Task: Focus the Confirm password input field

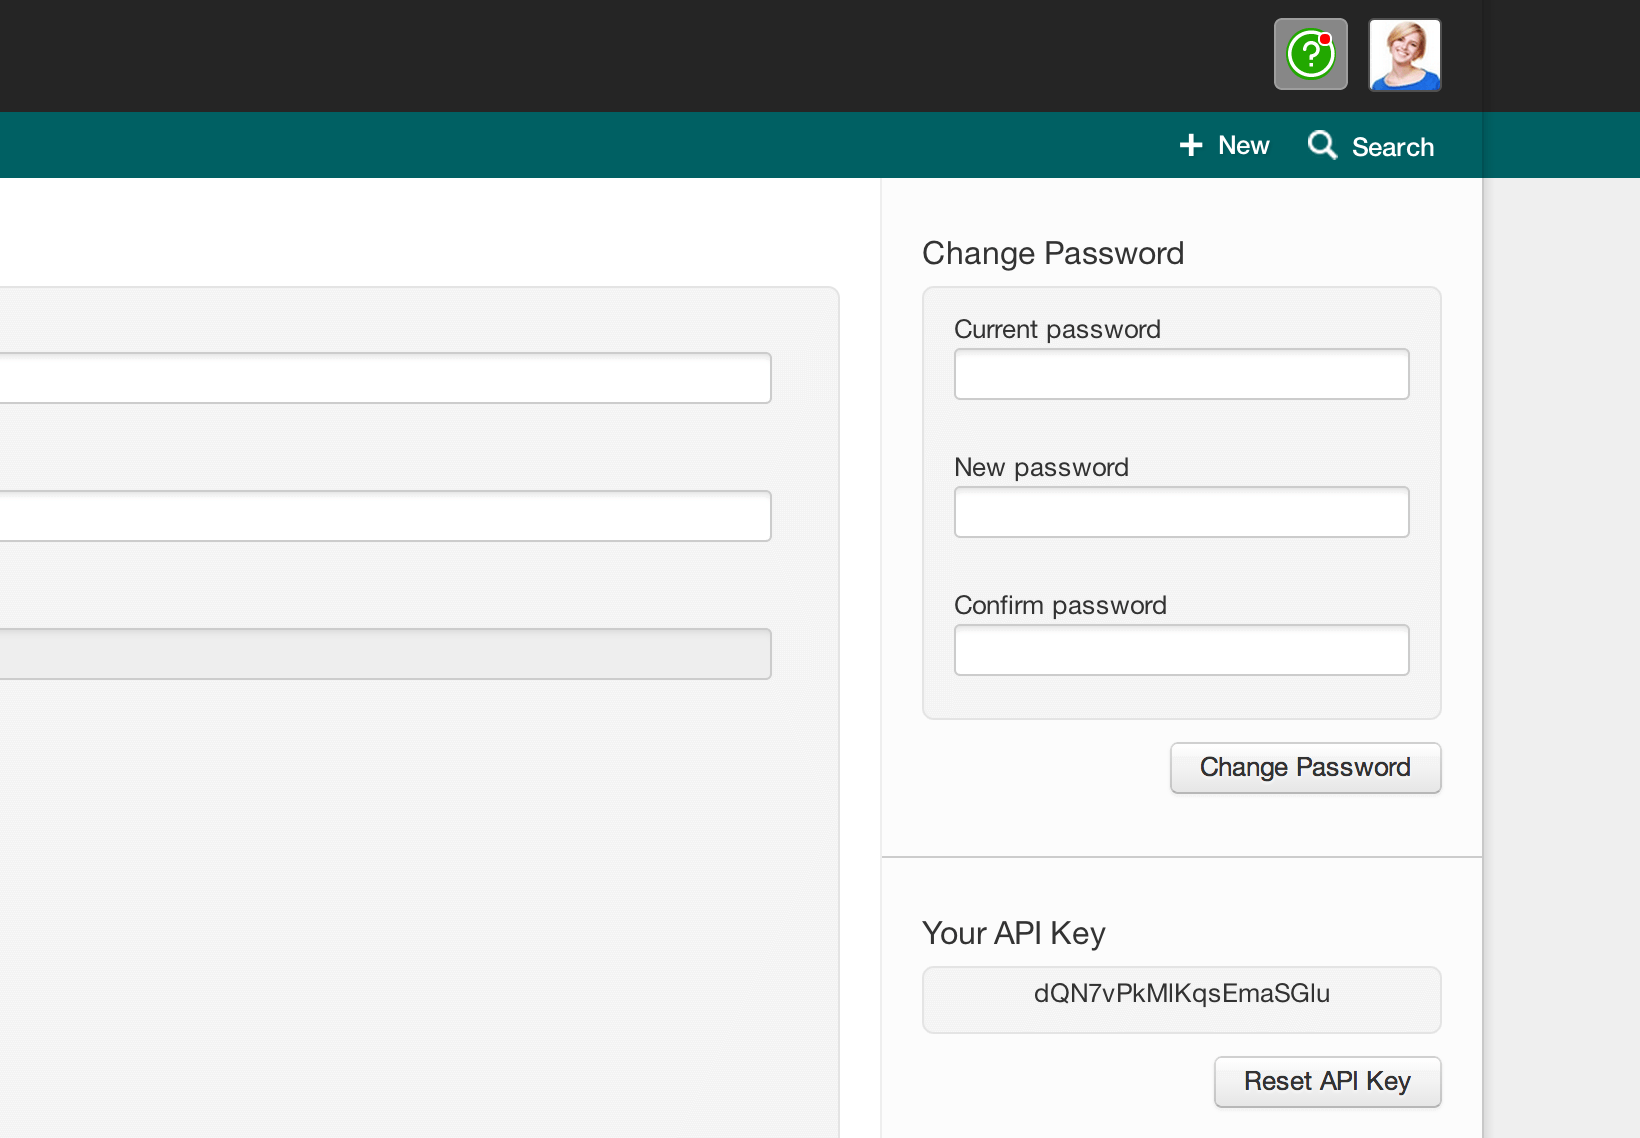Action: [x=1181, y=650]
